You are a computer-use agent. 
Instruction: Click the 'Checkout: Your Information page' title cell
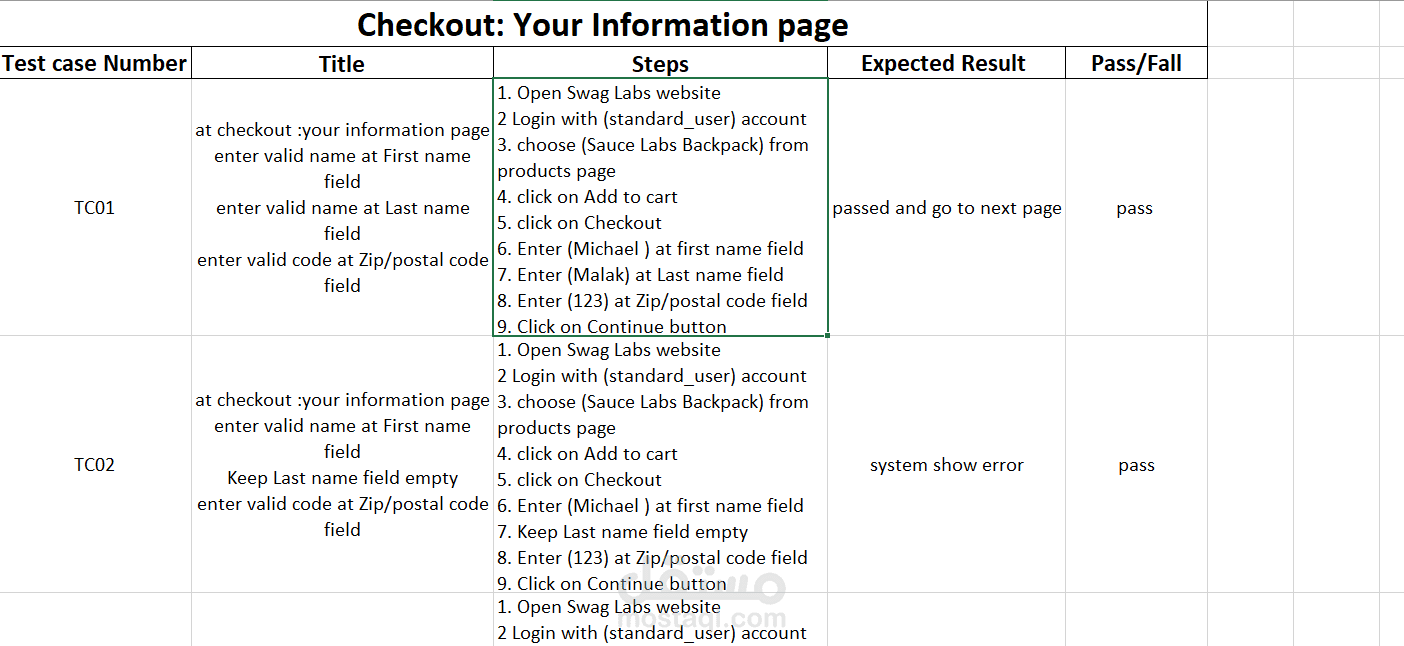(603, 24)
